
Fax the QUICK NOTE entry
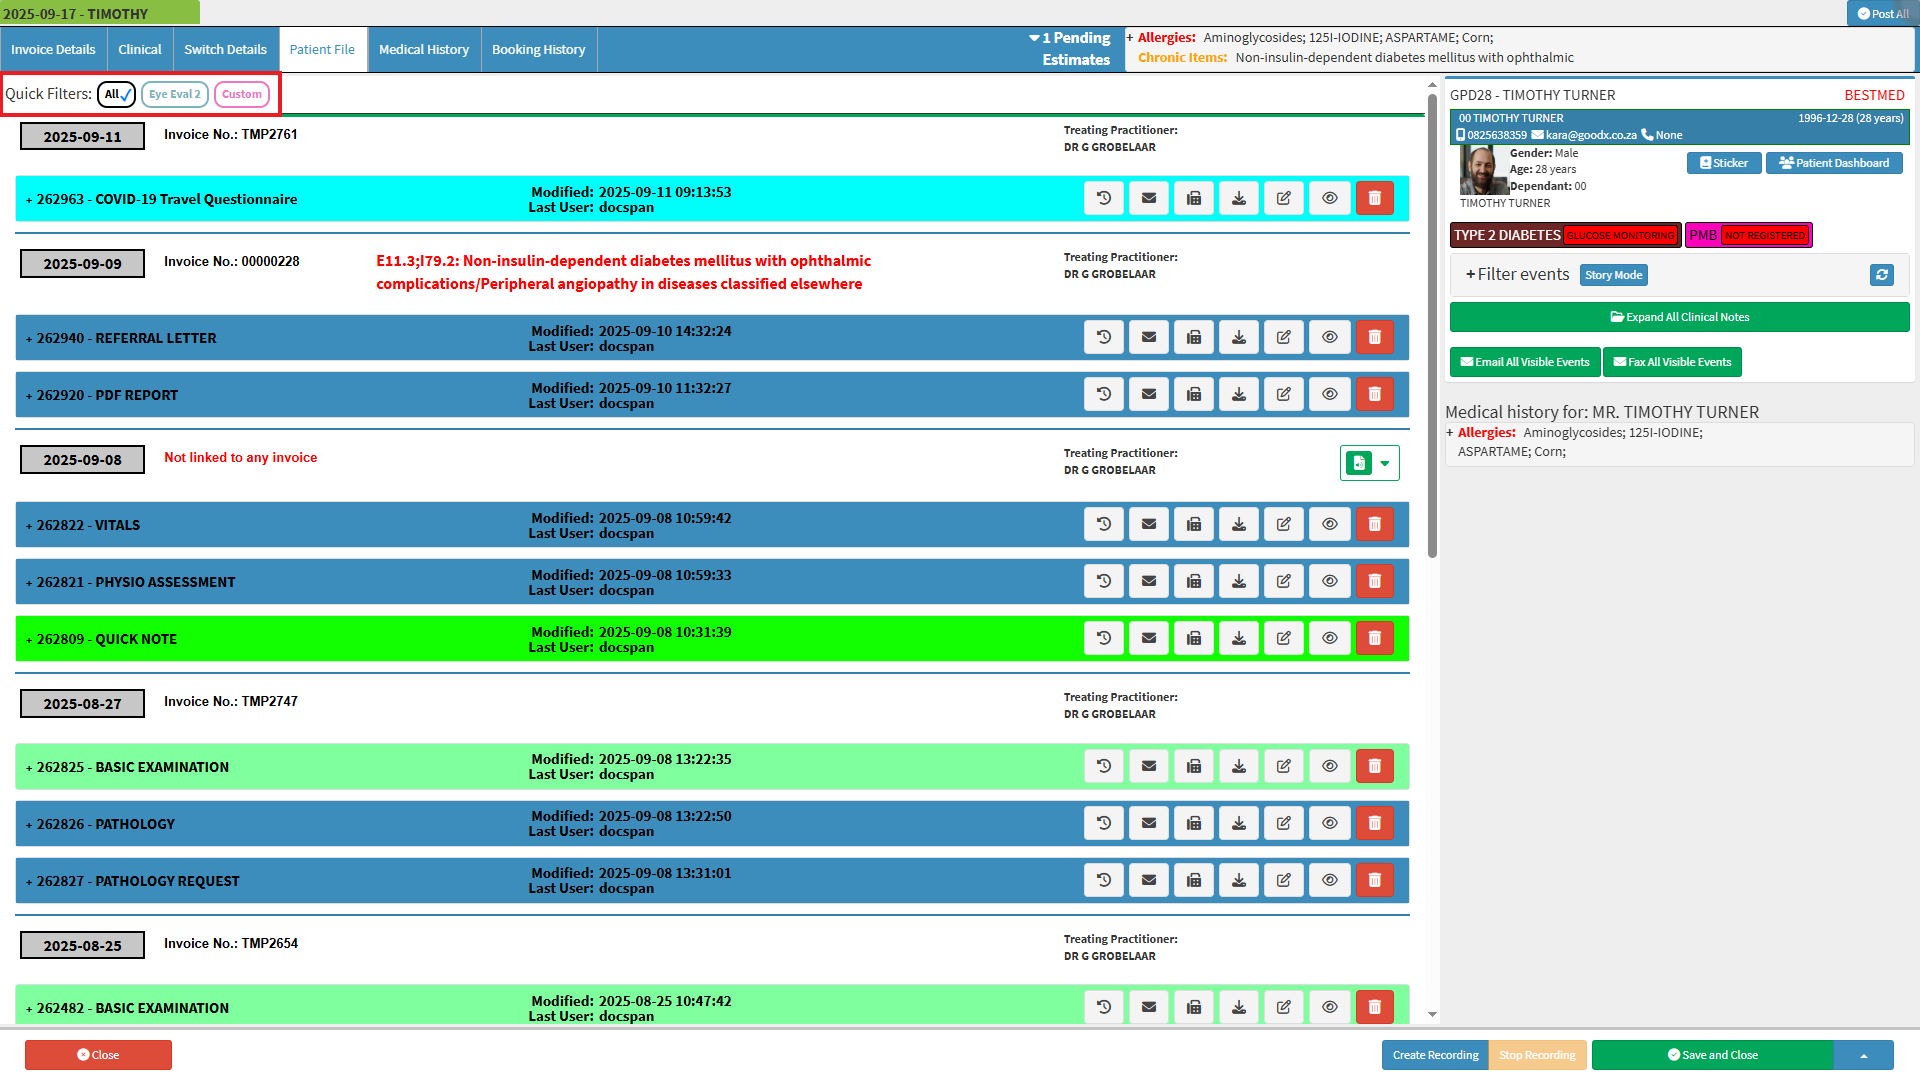pyautogui.click(x=1194, y=638)
